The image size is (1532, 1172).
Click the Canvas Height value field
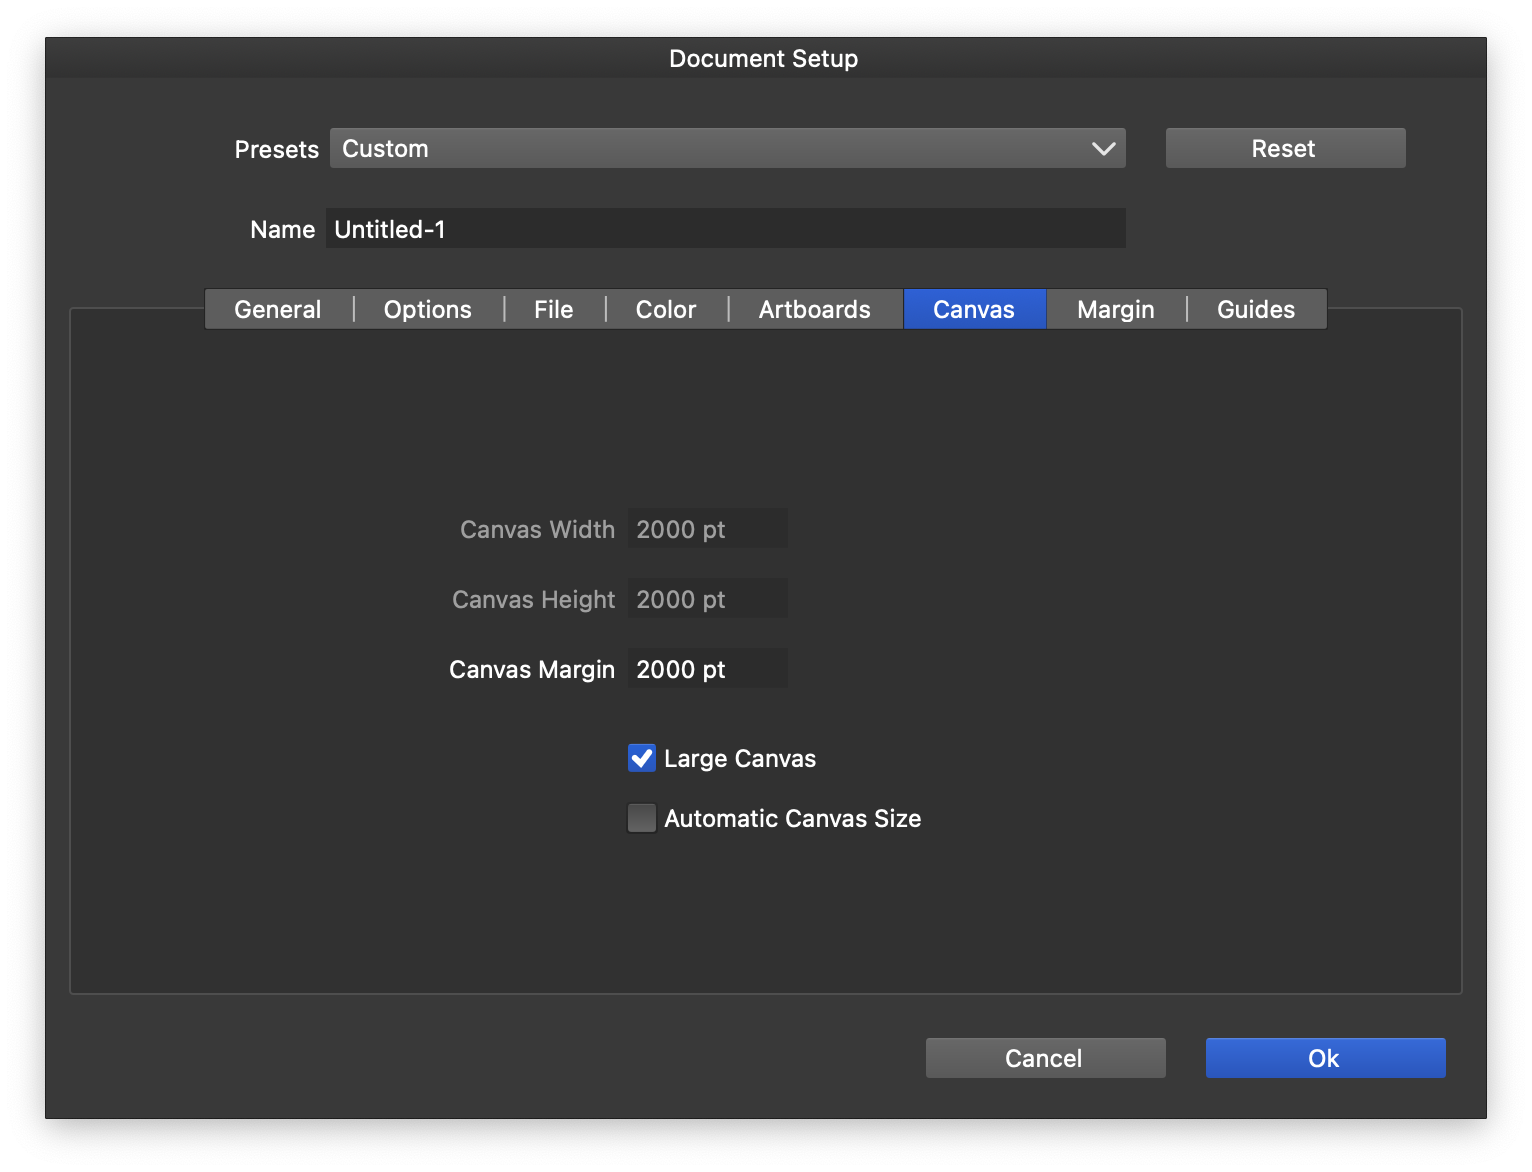pos(707,599)
